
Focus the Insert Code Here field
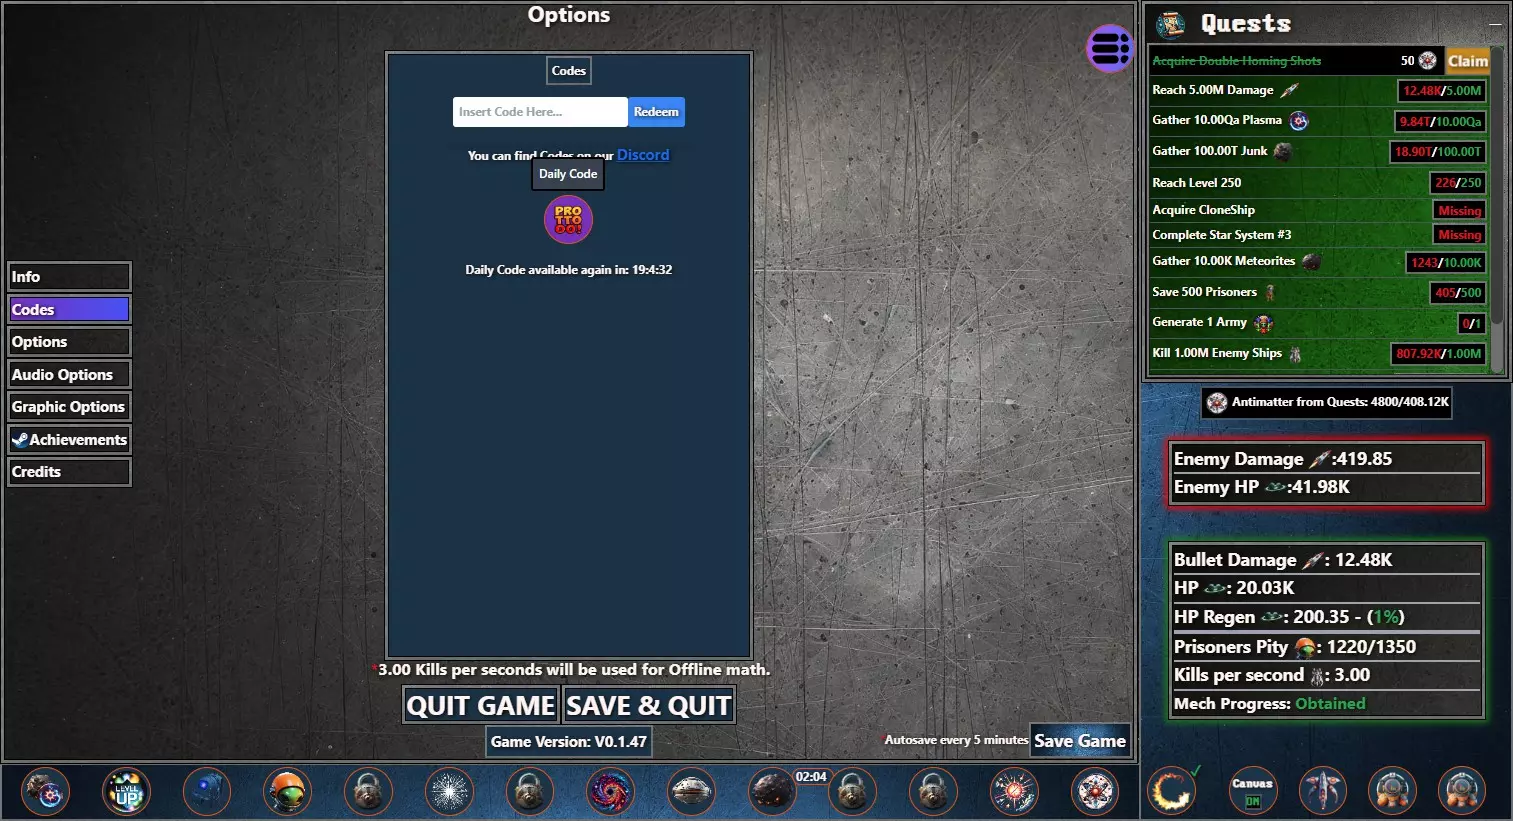click(x=540, y=112)
